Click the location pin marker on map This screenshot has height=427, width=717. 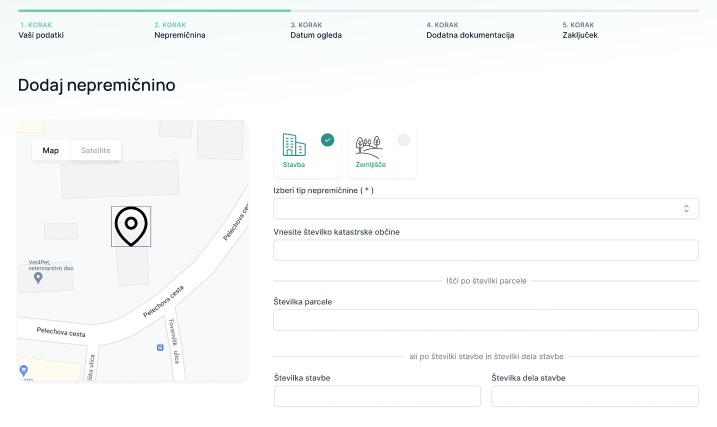(131, 226)
